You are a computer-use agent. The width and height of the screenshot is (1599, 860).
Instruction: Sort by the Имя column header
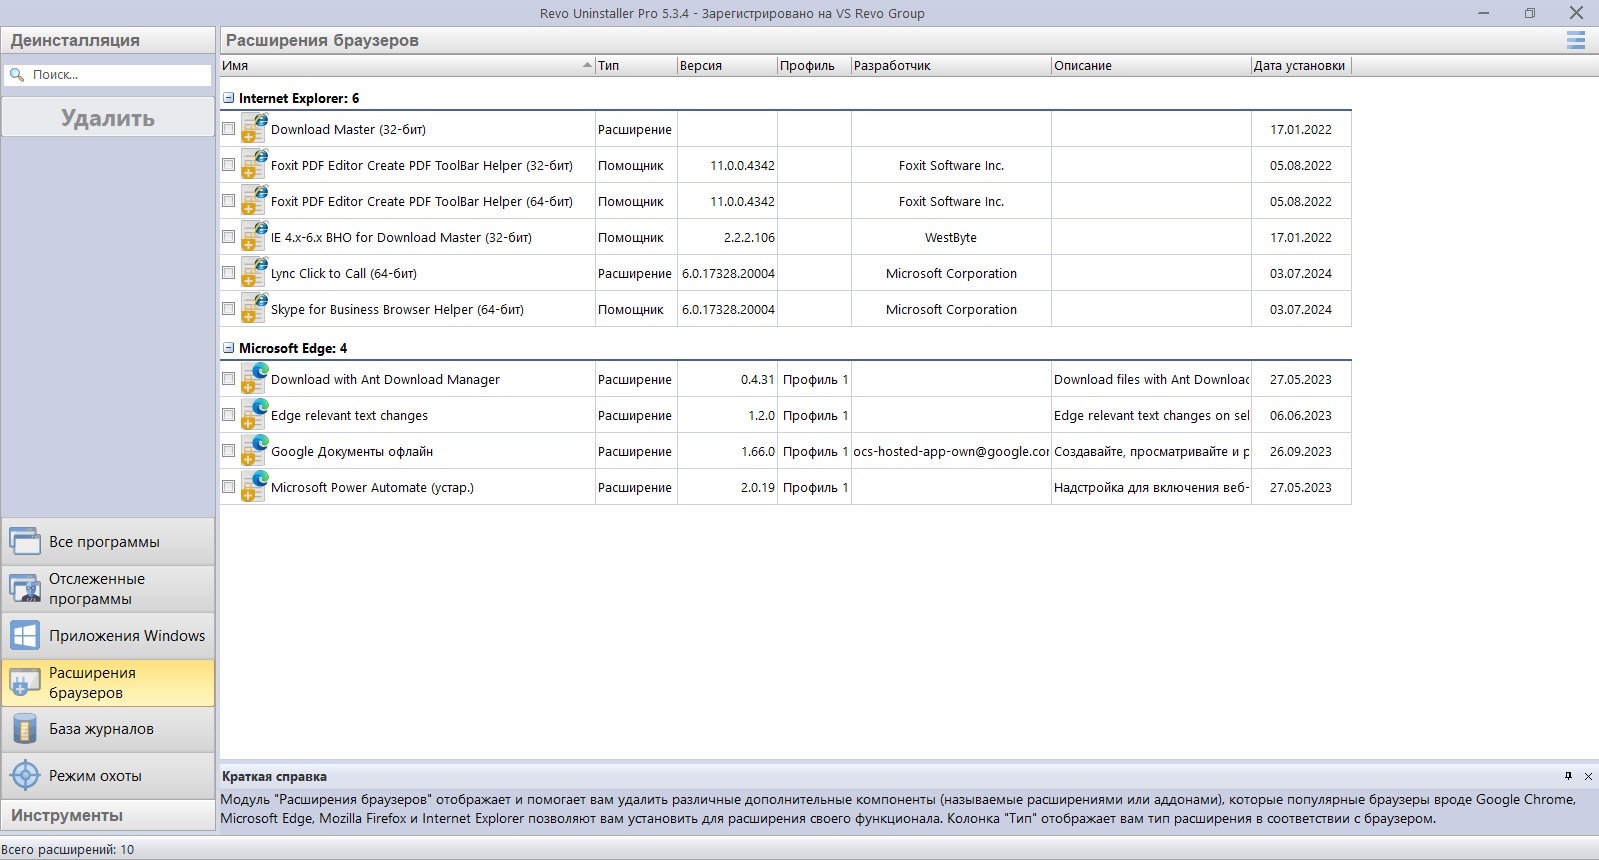tap(407, 65)
